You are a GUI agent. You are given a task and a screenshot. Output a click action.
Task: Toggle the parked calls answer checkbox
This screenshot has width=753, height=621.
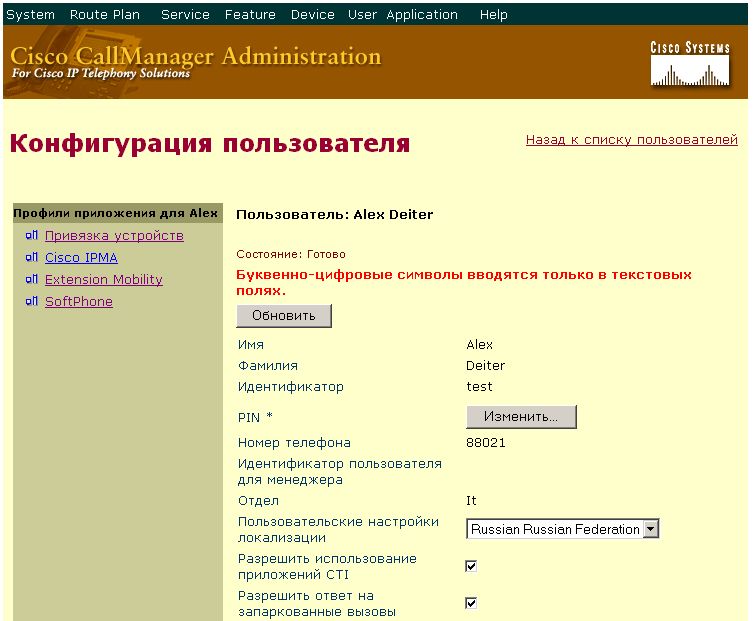(x=471, y=603)
